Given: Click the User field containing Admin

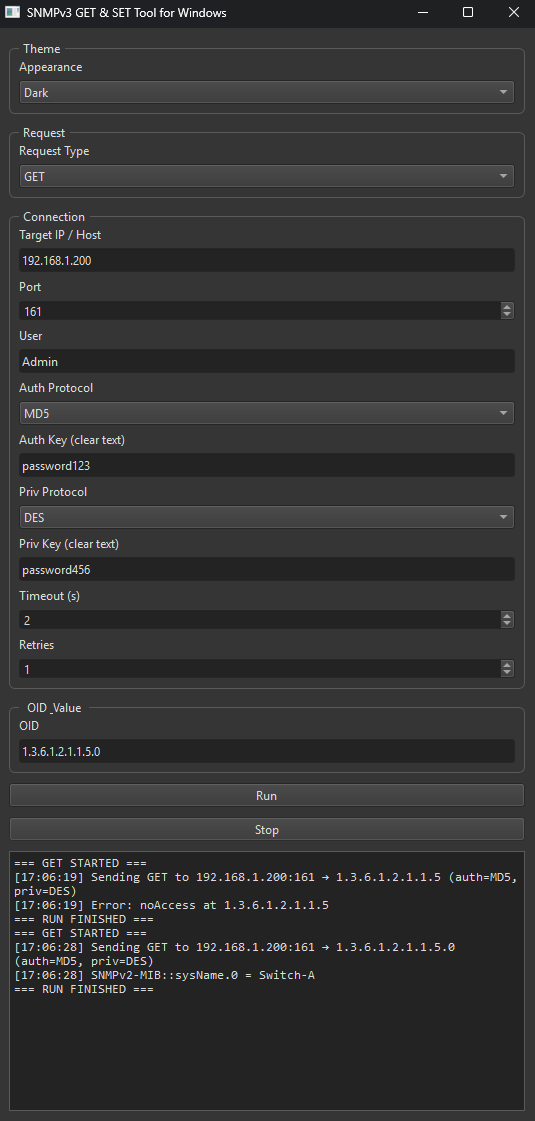Looking at the screenshot, I should click(x=266, y=361).
